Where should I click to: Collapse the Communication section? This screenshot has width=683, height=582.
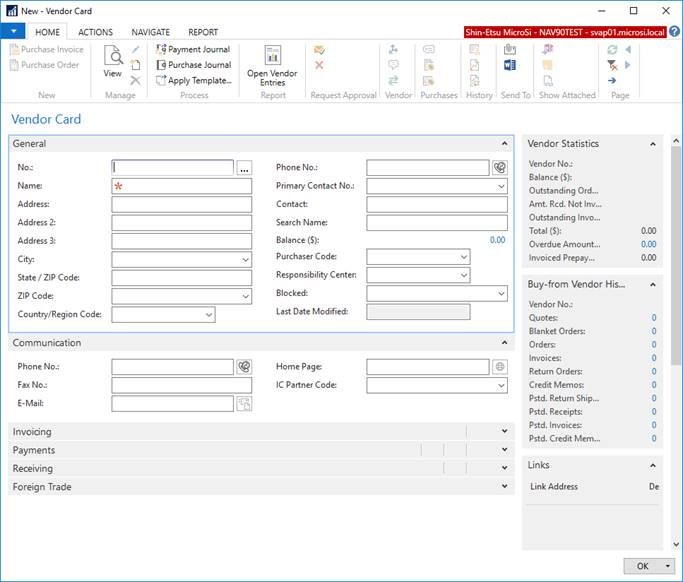click(x=504, y=343)
